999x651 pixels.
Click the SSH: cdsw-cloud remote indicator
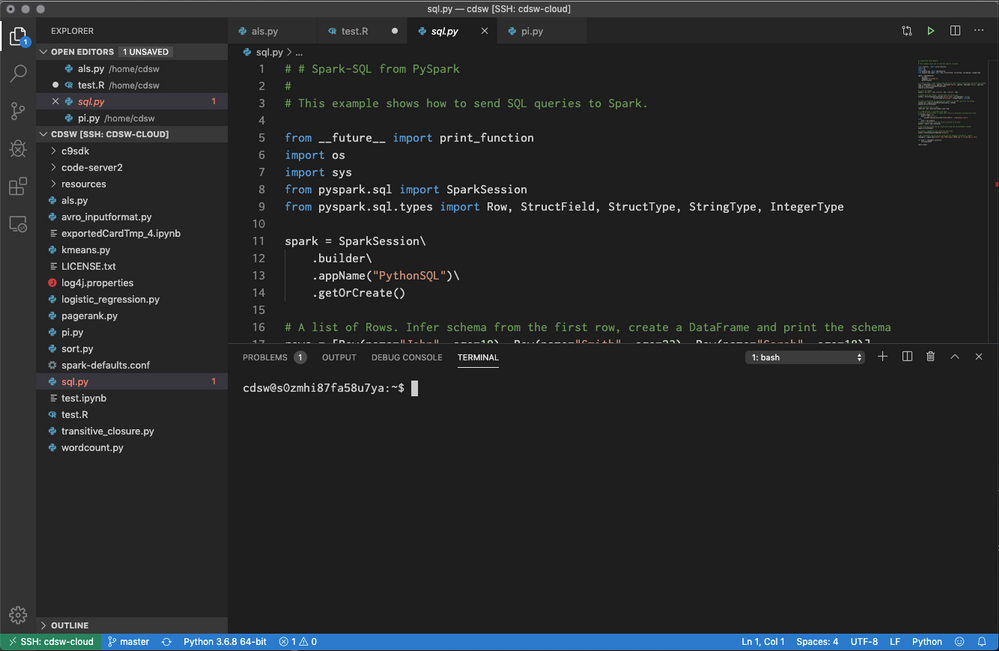[50, 642]
